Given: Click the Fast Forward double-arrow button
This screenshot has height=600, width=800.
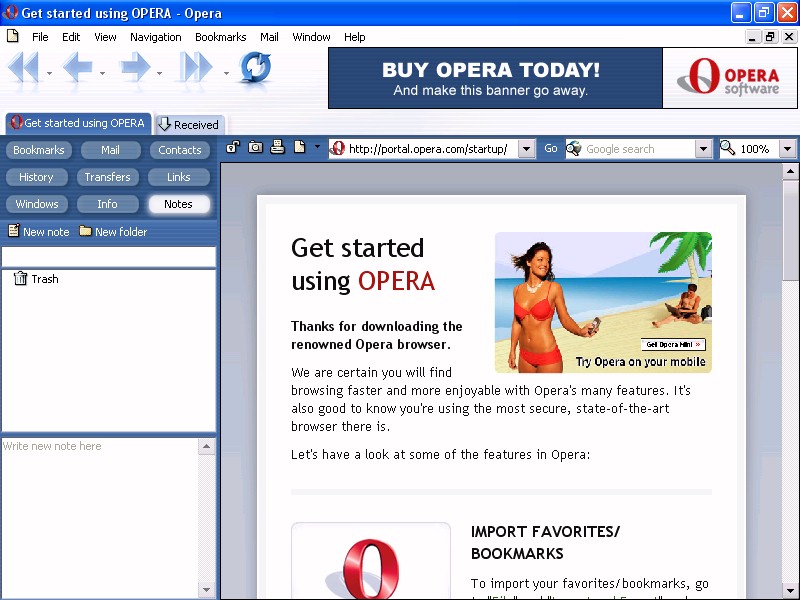Looking at the screenshot, I should pos(196,67).
